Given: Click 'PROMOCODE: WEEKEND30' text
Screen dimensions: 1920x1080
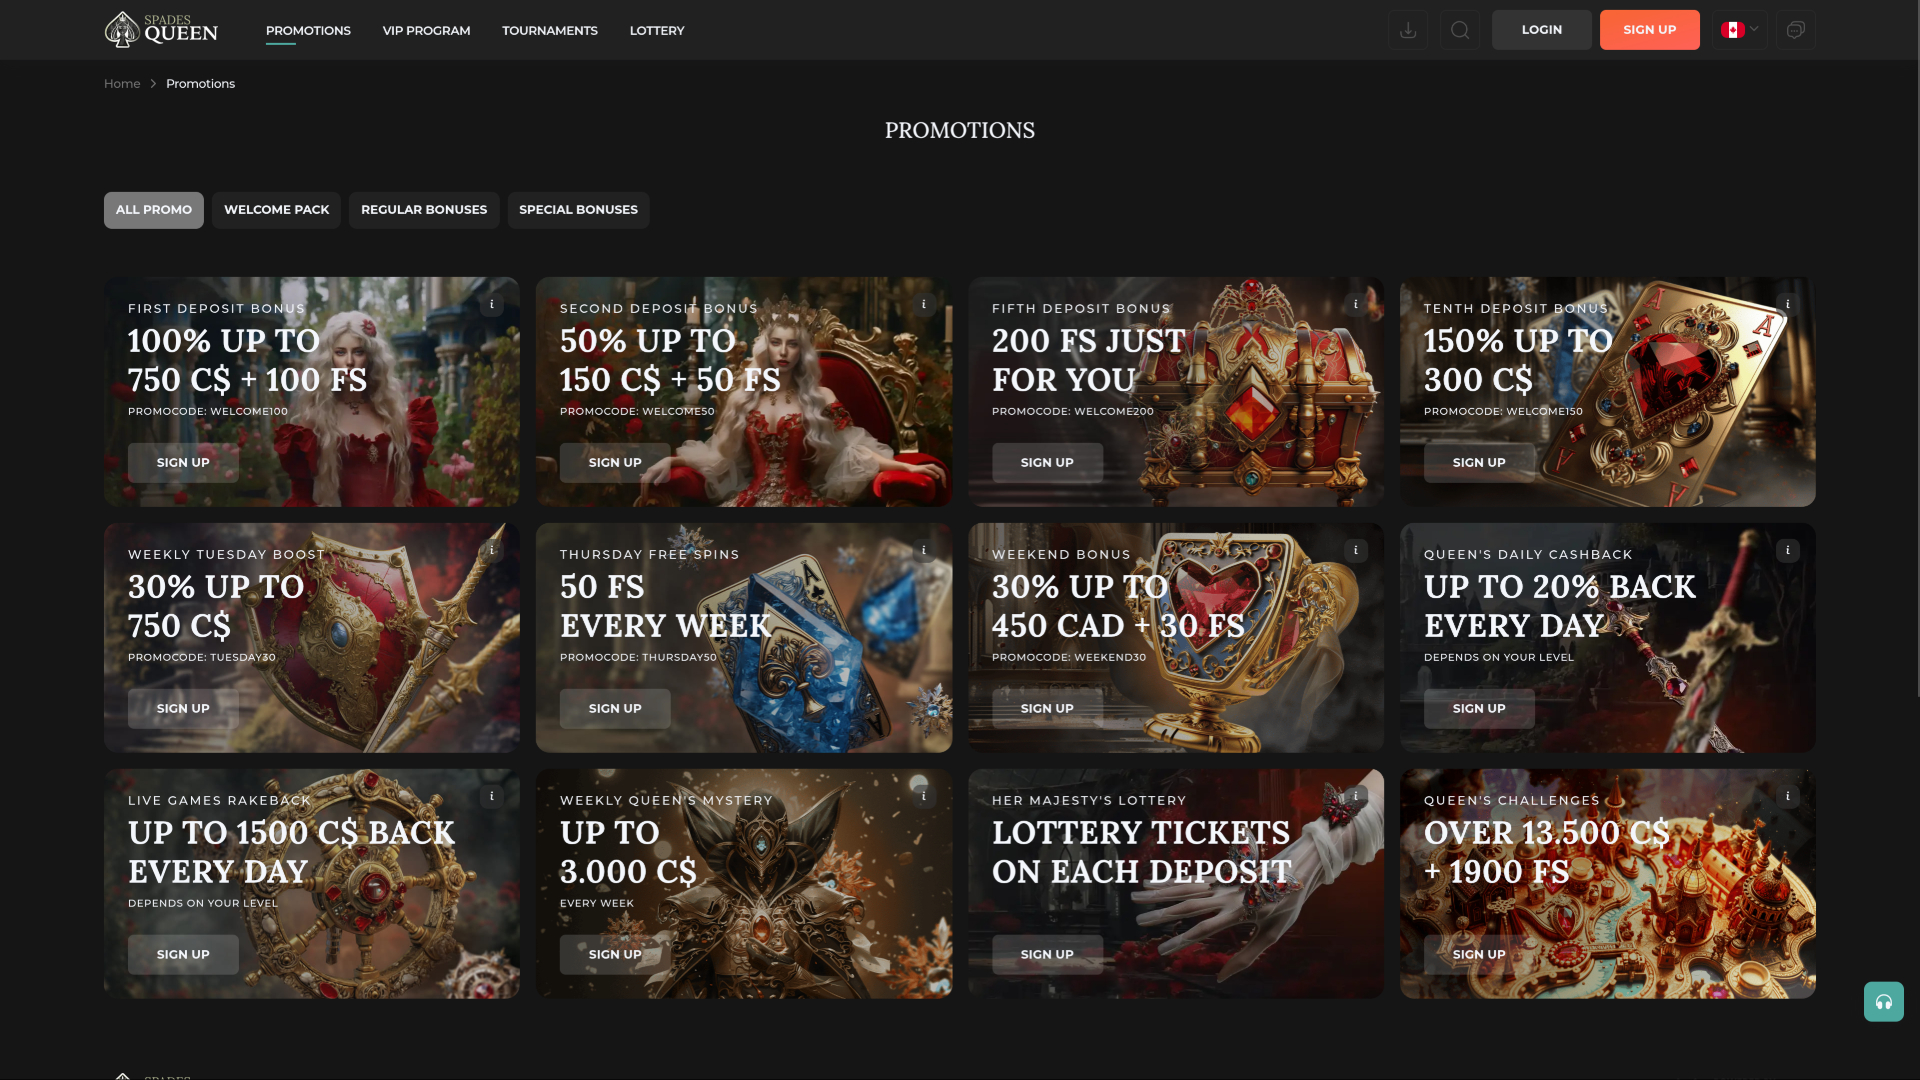Looking at the screenshot, I should point(1069,658).
